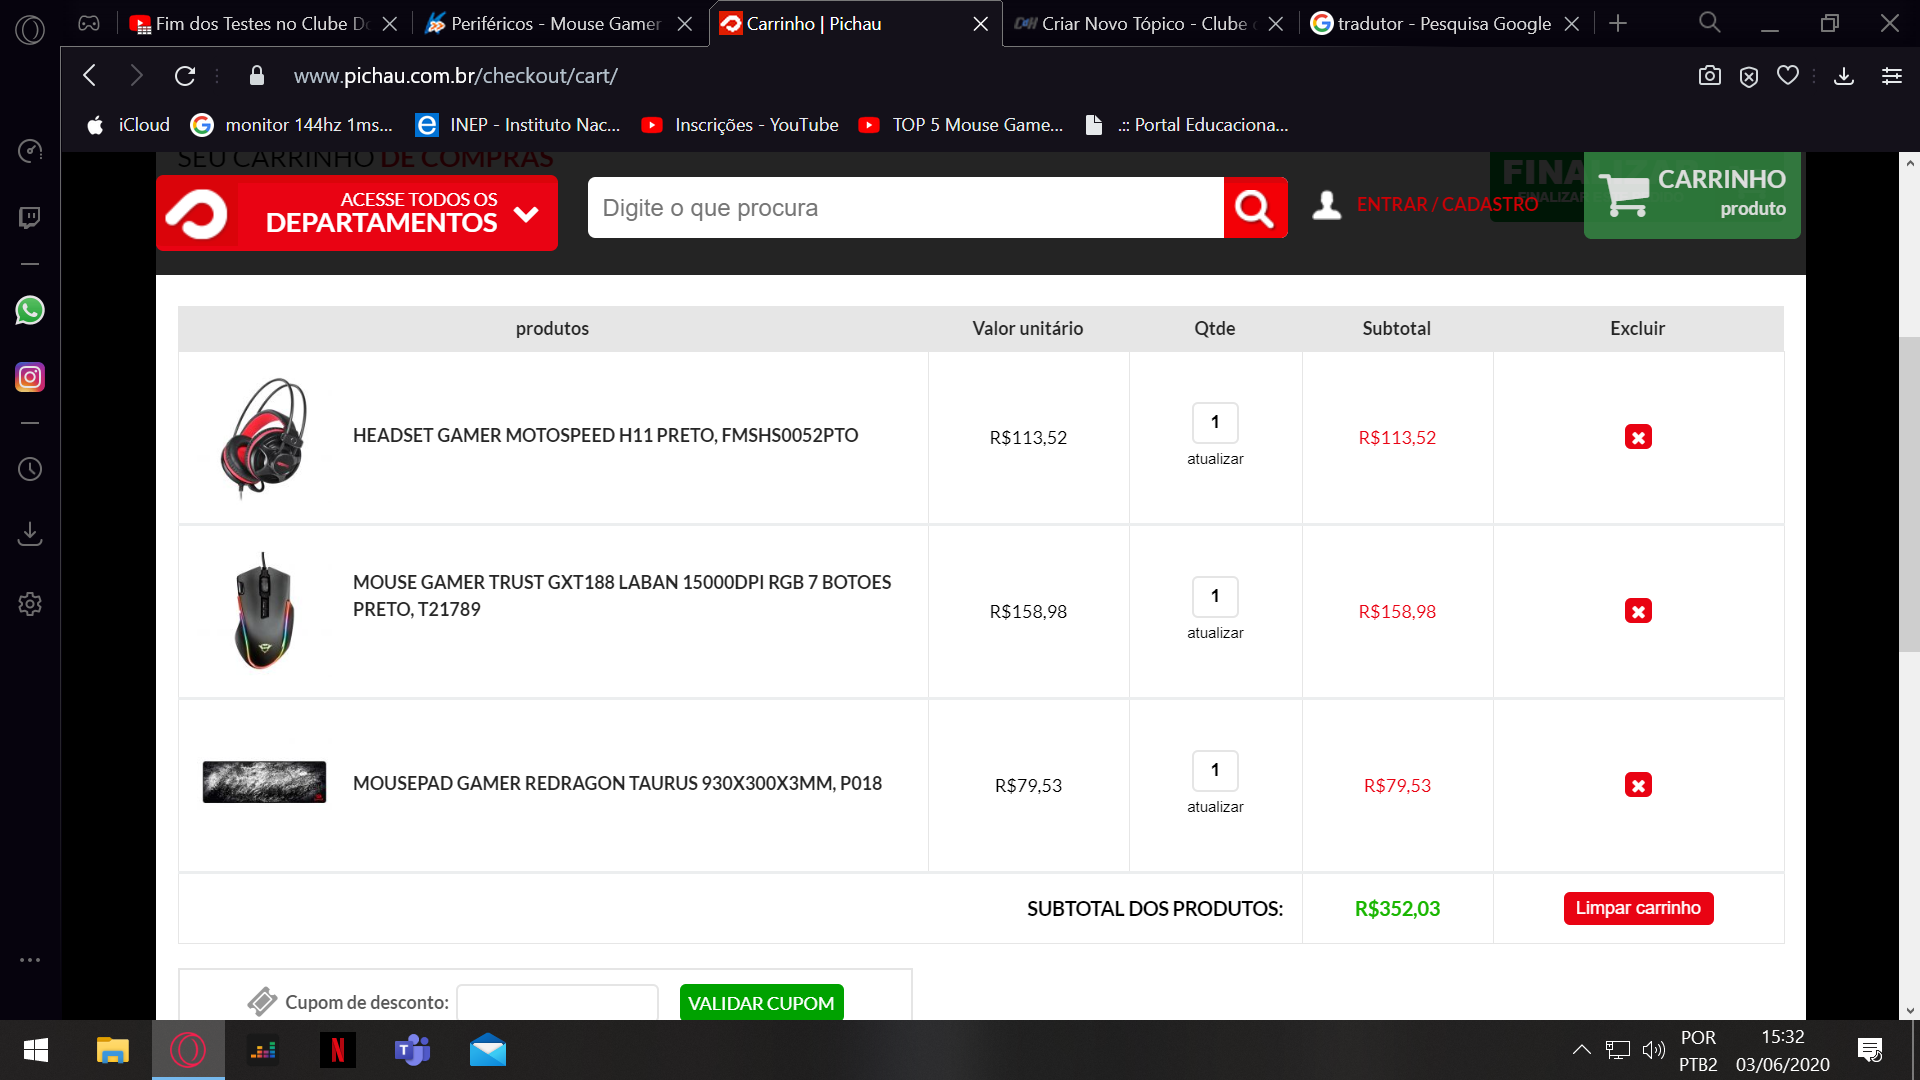Reload the Pichau cart page
1920x1080 pixels.
coord(185,75)
